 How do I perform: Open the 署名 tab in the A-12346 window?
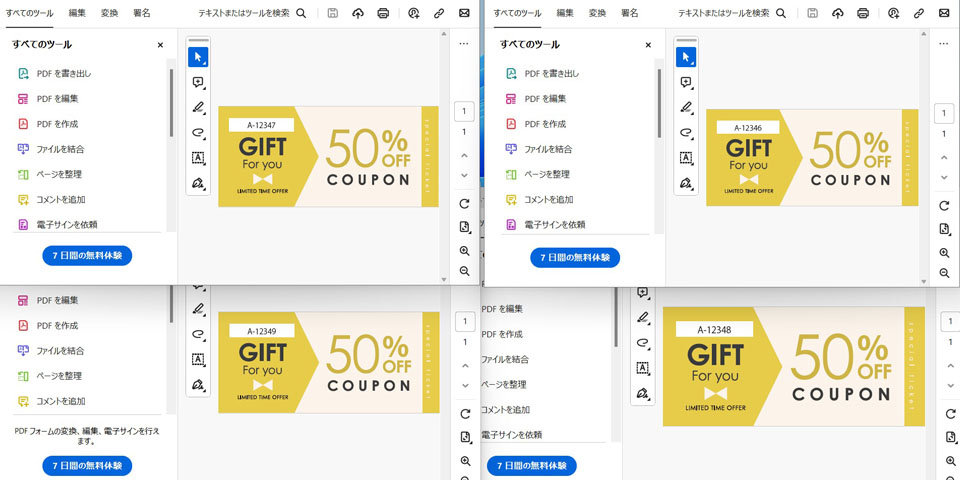click(x=629, y=13)
